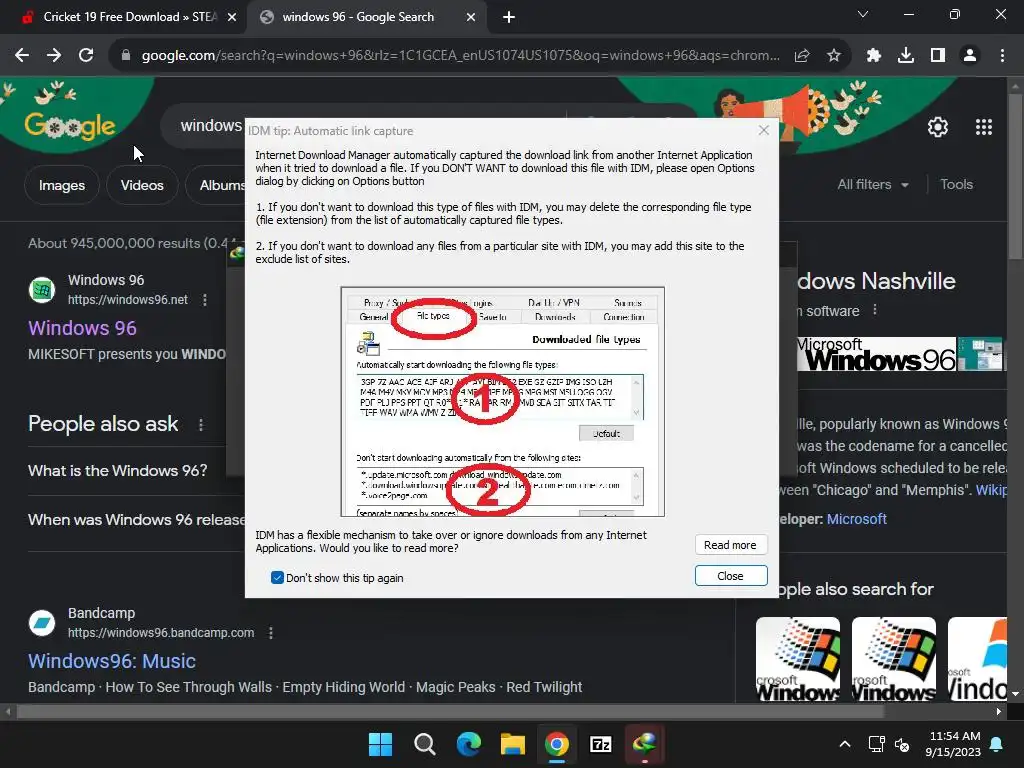Open Google homepage via doodle logo
The image size is (1024, 768).
[70, 125]
